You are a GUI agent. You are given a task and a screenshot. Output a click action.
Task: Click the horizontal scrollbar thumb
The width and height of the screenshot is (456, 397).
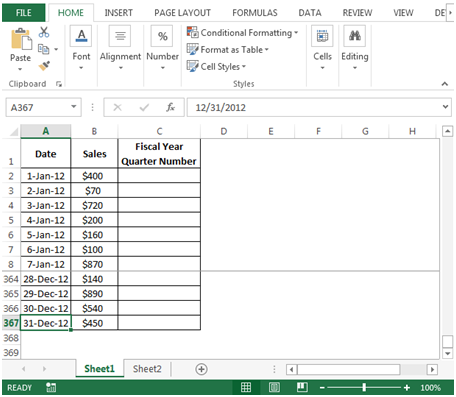[x=349, y=369]
